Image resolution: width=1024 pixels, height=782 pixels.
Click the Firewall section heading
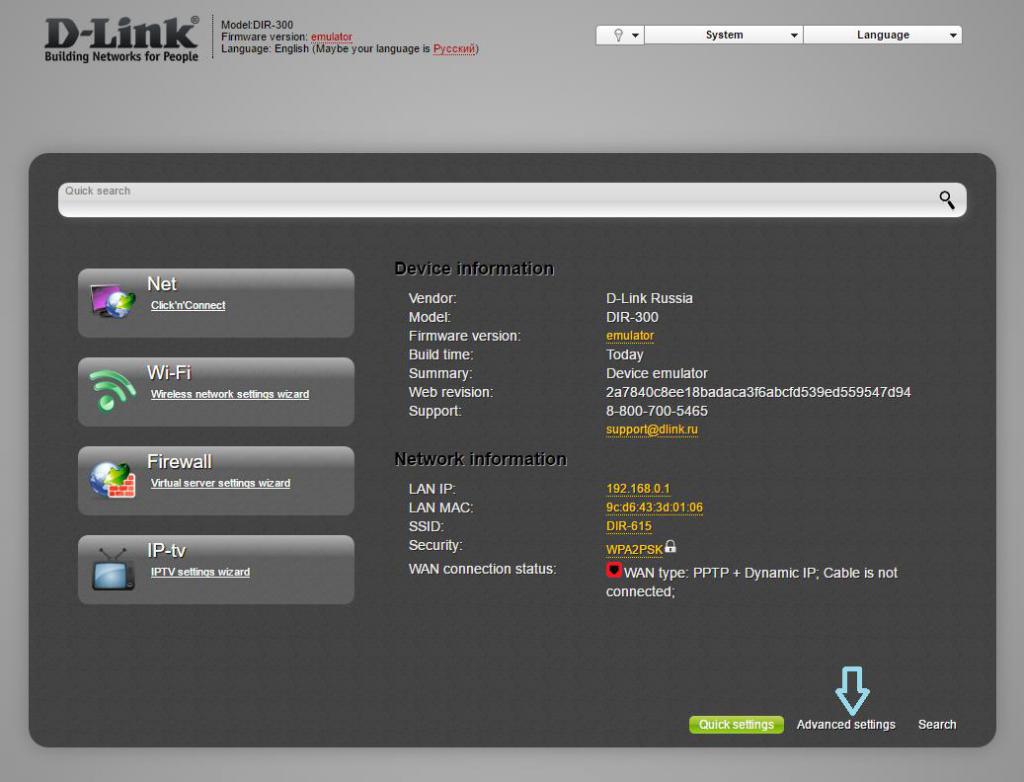tap(180, 461)
